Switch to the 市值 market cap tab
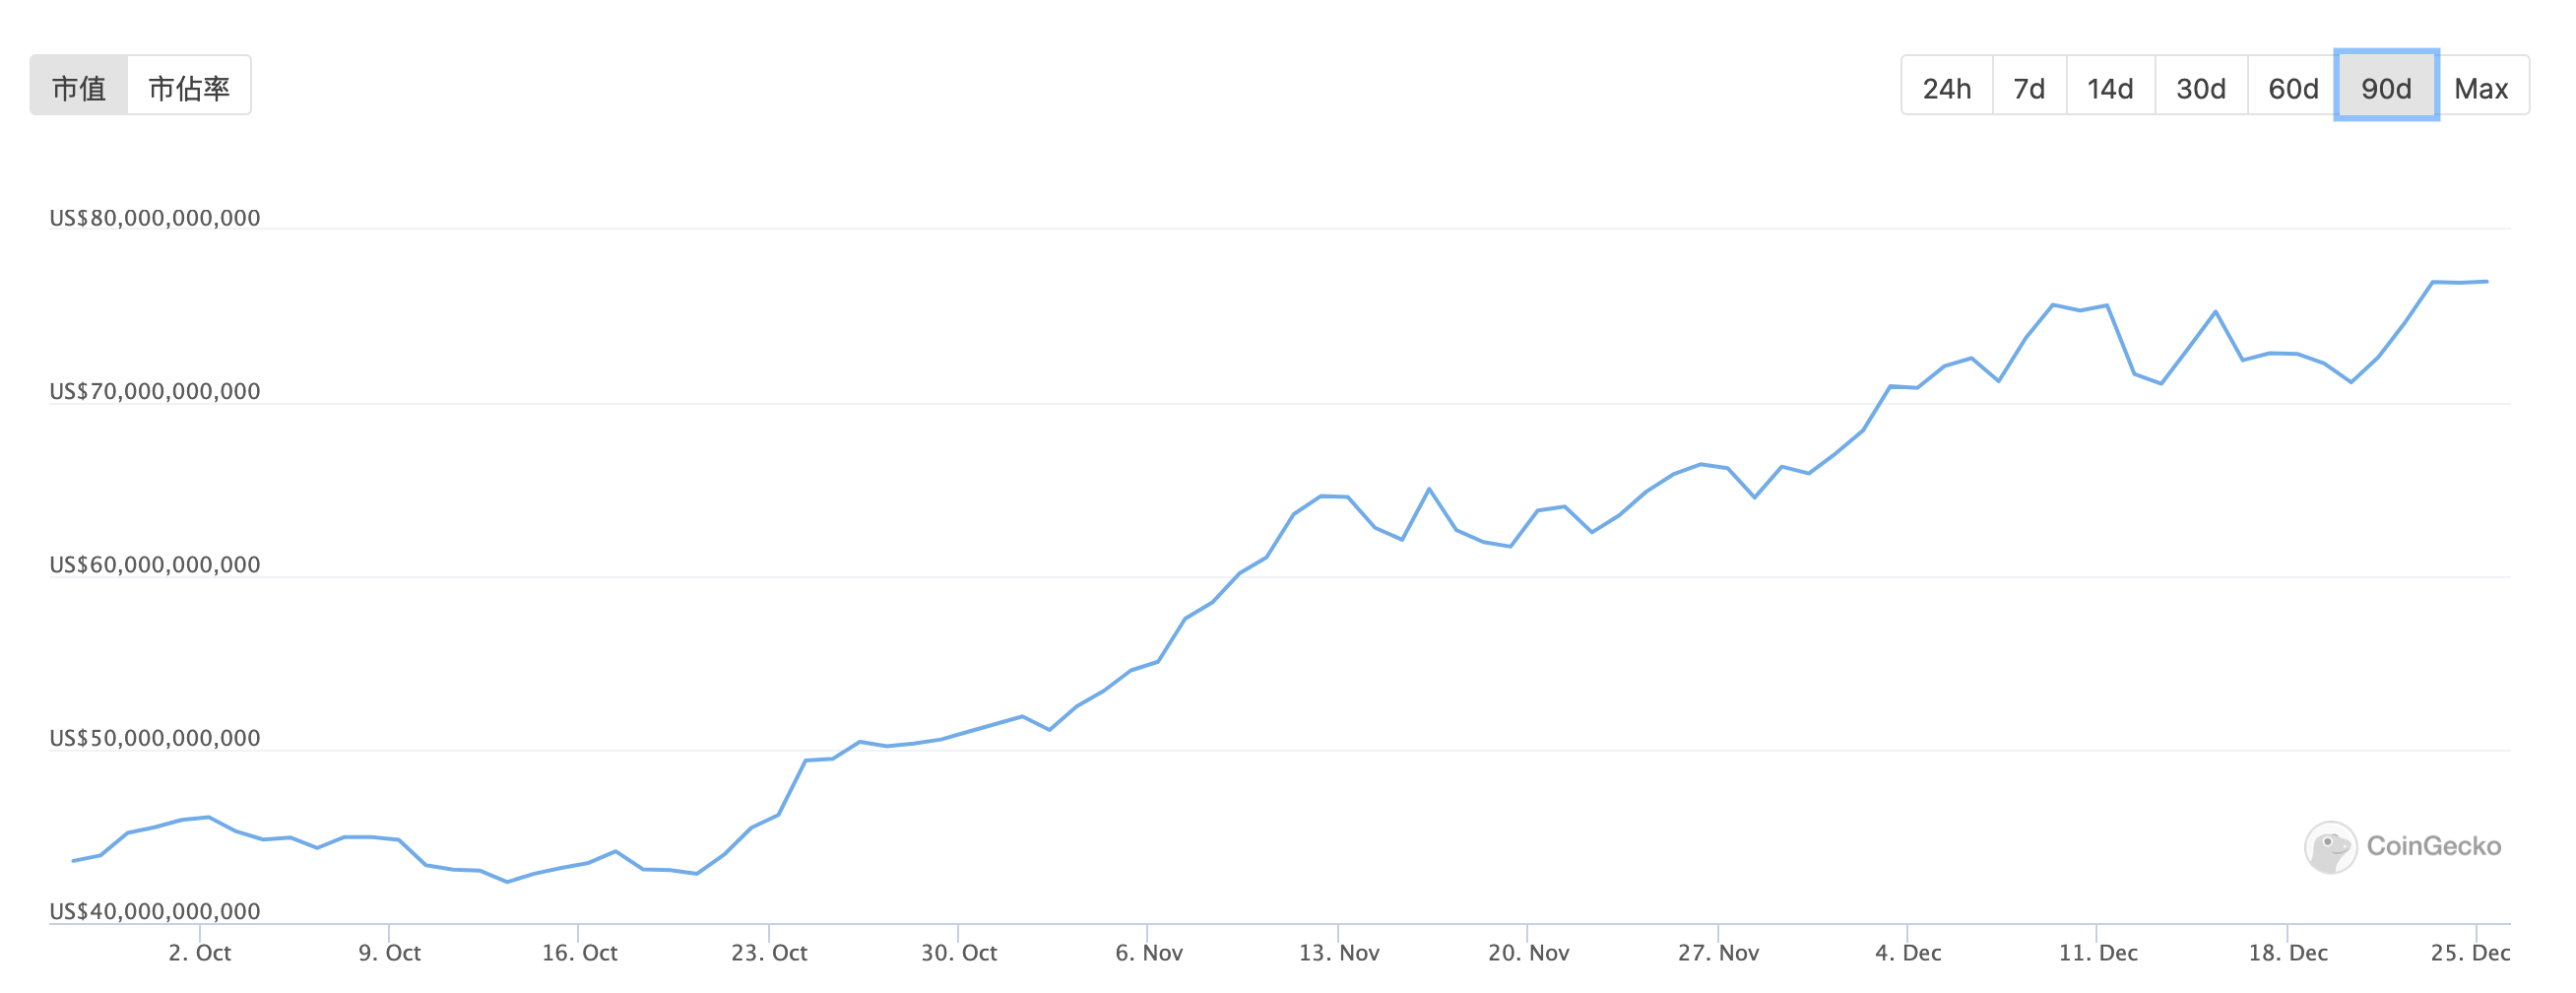This screenshot has height=993, width=2576. coord(79,87)
